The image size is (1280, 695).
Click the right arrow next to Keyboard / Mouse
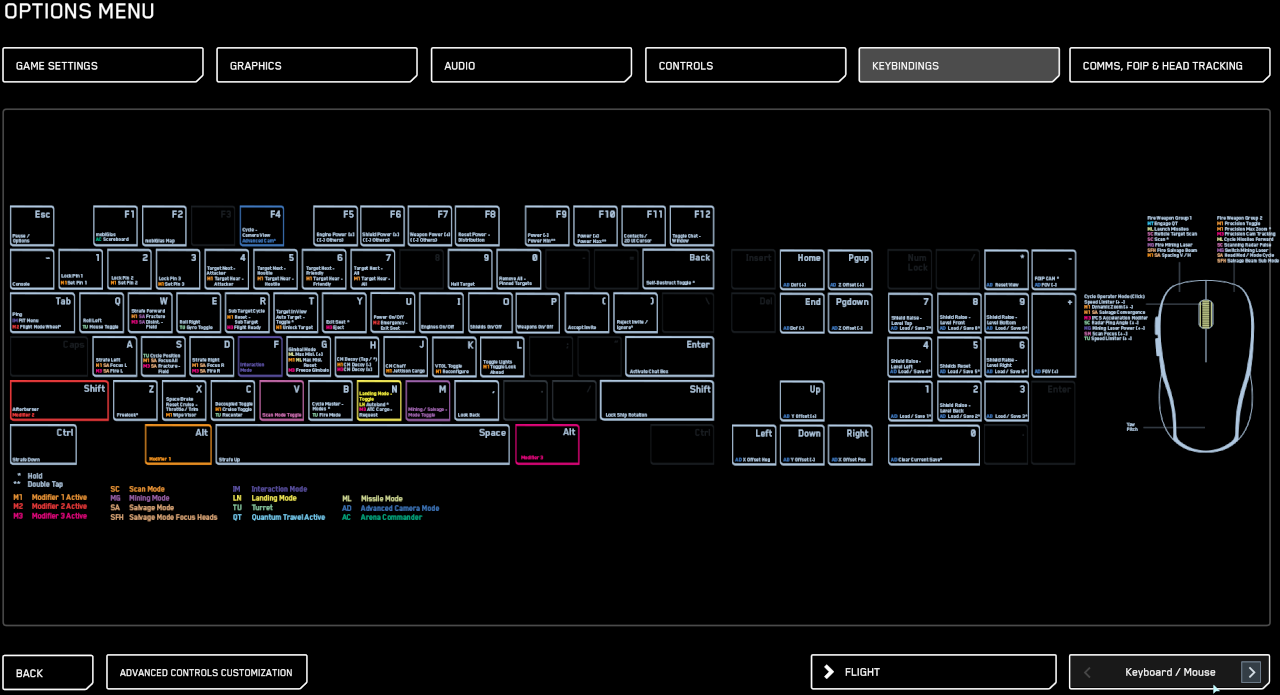(x=1251, y=672)
